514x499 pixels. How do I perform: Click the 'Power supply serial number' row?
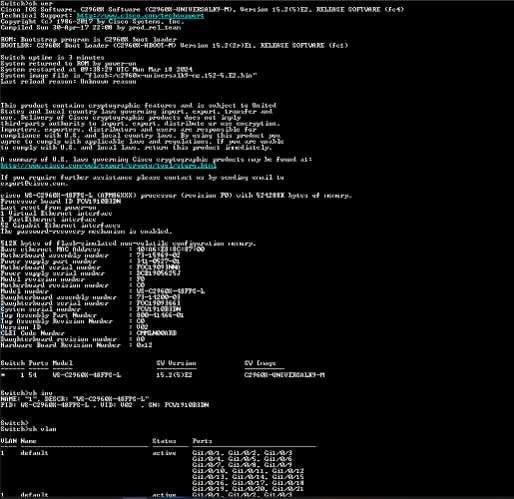91,273
